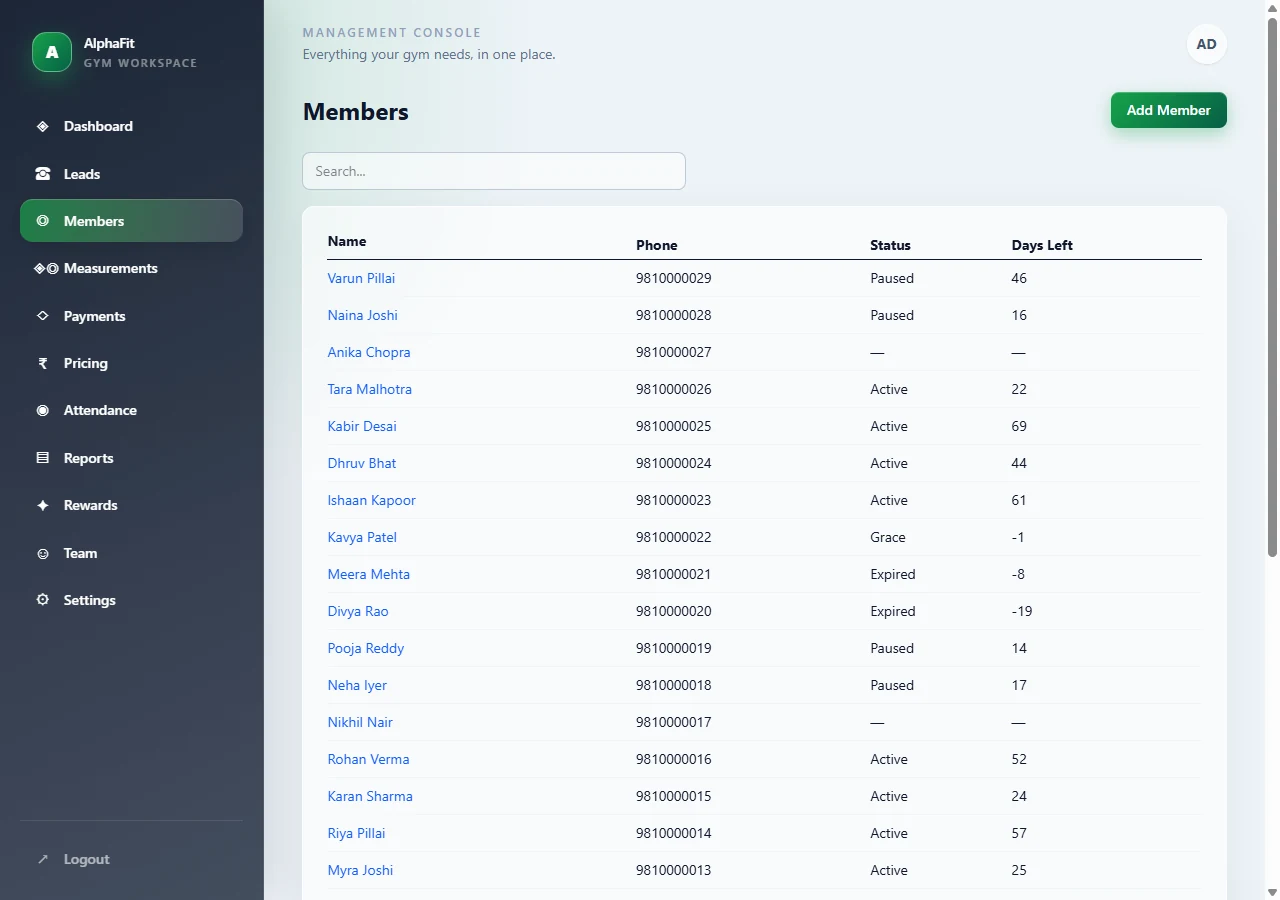Screen dimensions: 1280x900
Task: Click the Payments diamond outline icon
Action: point(42,316)
